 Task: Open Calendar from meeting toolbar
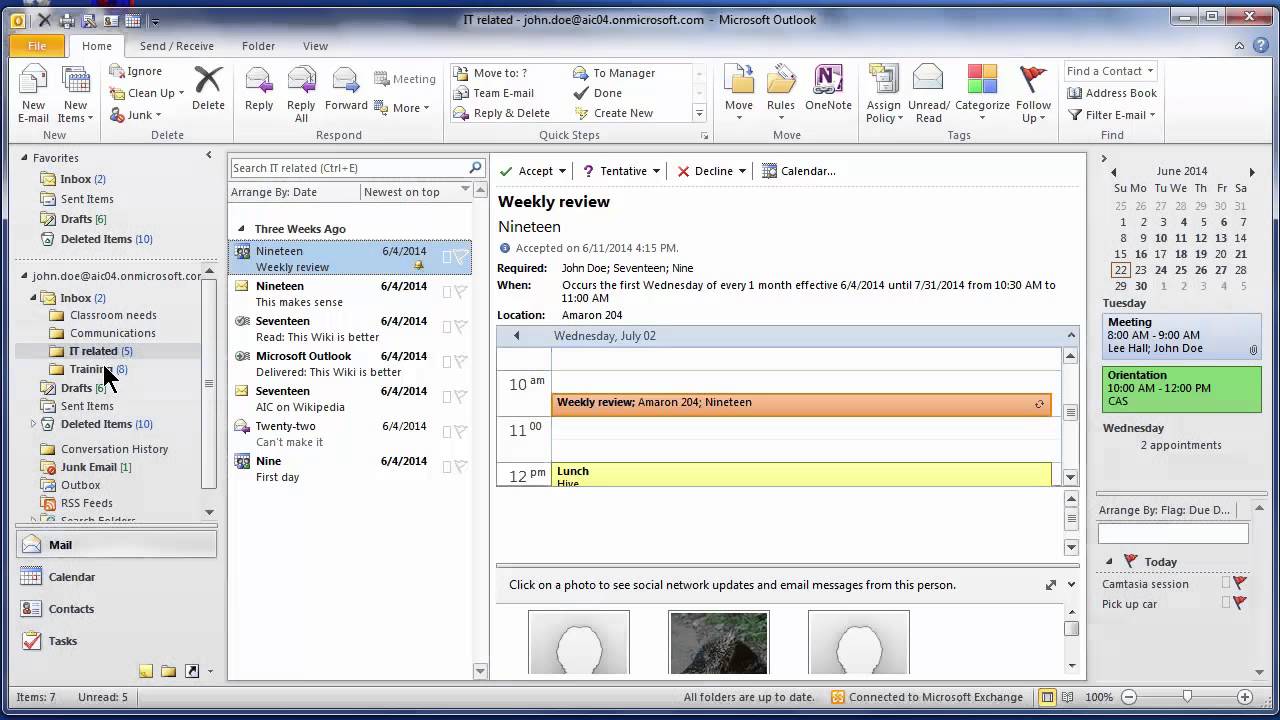click(x=799, y=171)
